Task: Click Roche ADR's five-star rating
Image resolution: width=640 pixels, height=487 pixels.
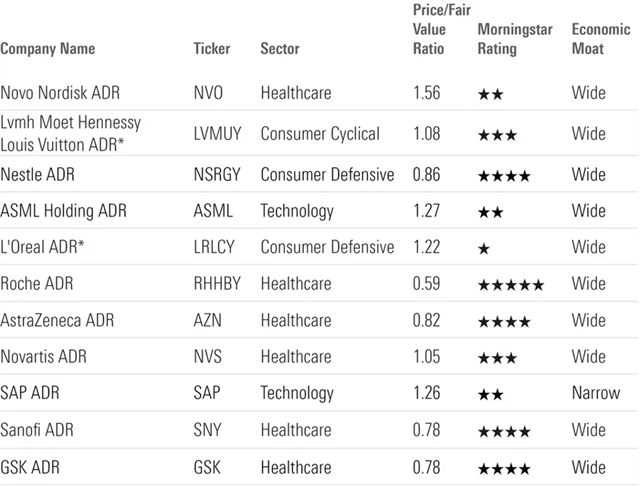Action: pos(511,285)
